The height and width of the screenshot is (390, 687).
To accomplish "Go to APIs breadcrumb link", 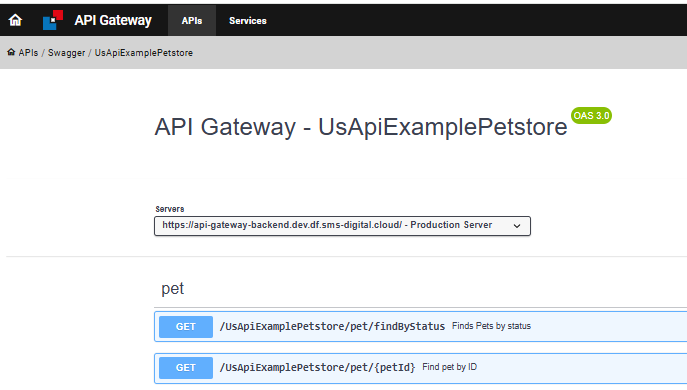I will coord(28,53).
